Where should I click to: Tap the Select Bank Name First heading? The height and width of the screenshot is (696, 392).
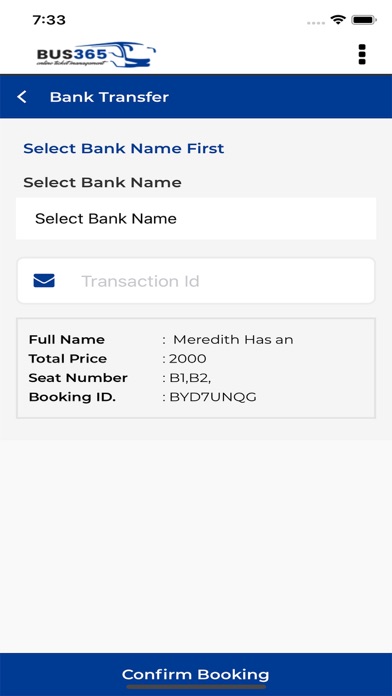coord(124,148)
